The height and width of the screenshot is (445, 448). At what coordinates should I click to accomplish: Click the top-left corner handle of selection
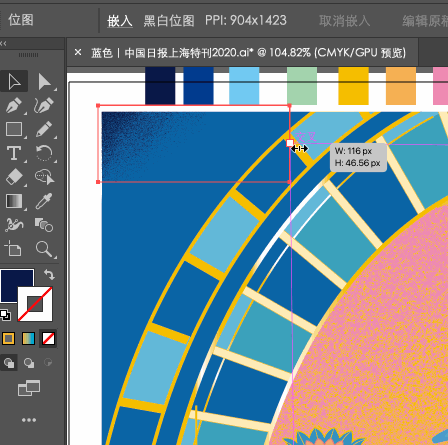point(98,106)
